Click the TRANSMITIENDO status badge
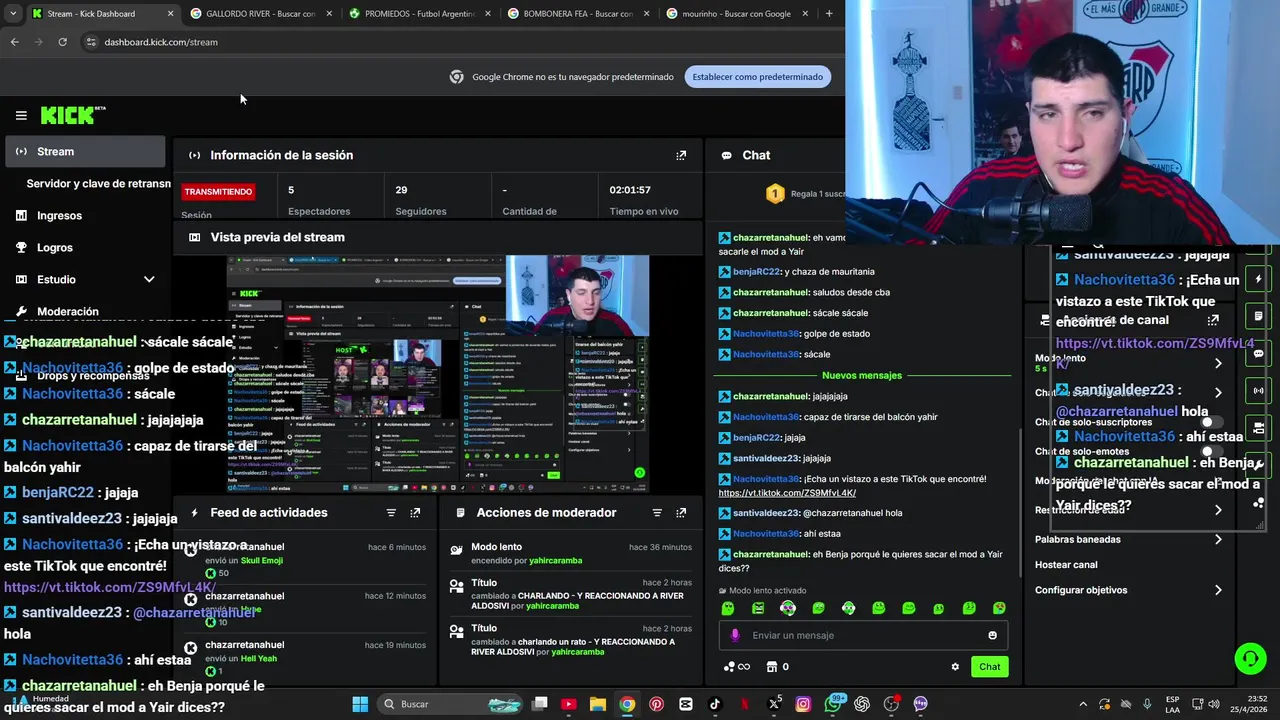The width and height of the screenshot is (1280, 720). pyautogui.click(x=217, y=191)
